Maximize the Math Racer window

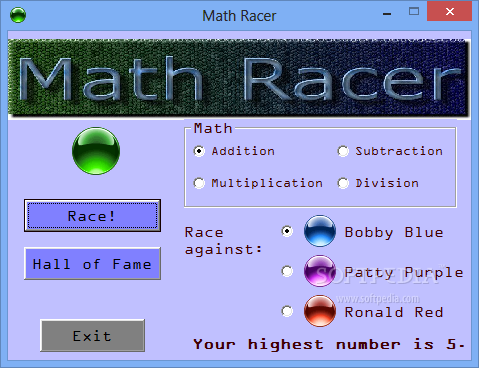click(x=414, y=12)
